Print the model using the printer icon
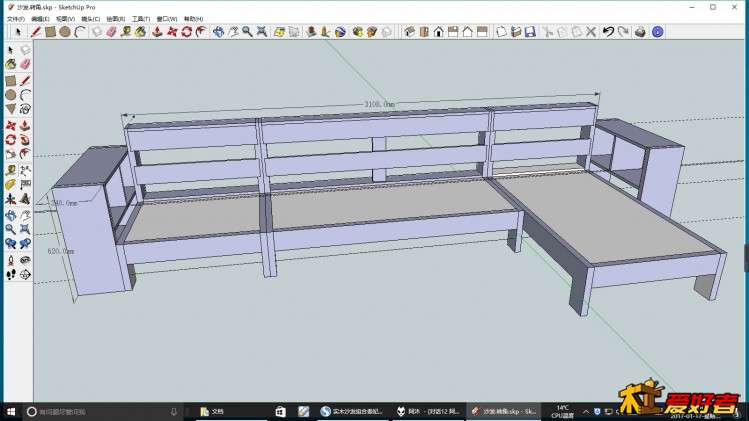This screenshot has width=749, height=421. coord(640,32)
